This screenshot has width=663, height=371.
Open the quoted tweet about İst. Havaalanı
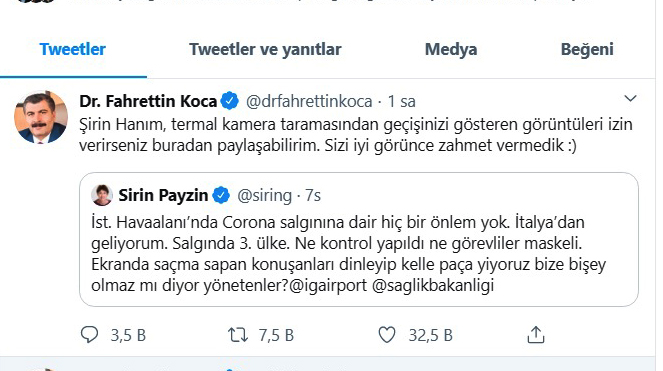click(x=359, y=239)
